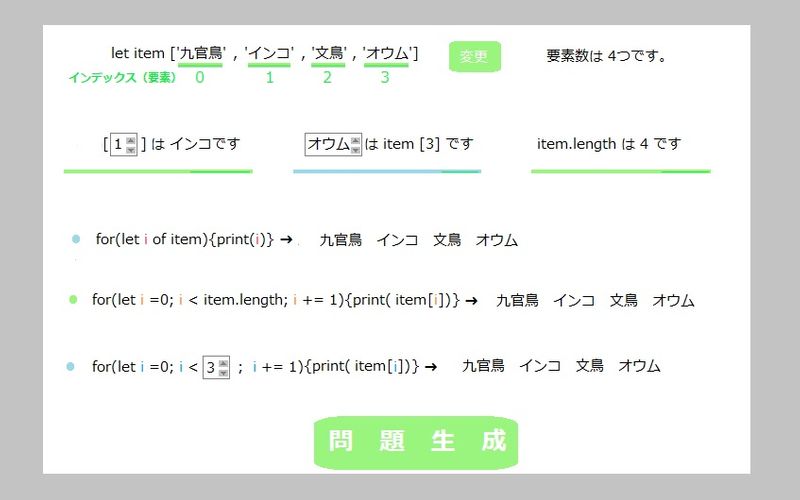Click the bullet beside the third for loop
Image resolution: width=800 pixels, height=500 pixels.
click(70, 367)
